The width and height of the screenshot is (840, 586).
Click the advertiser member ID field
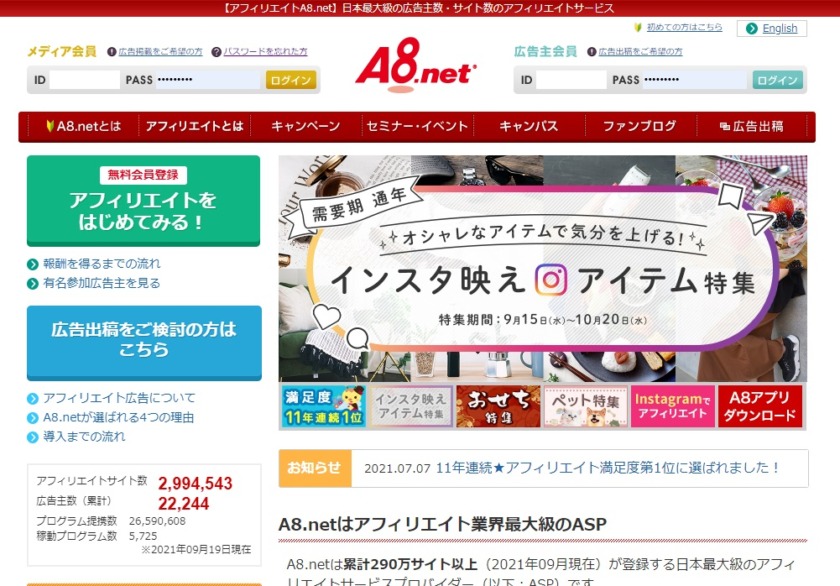[571, 80]
